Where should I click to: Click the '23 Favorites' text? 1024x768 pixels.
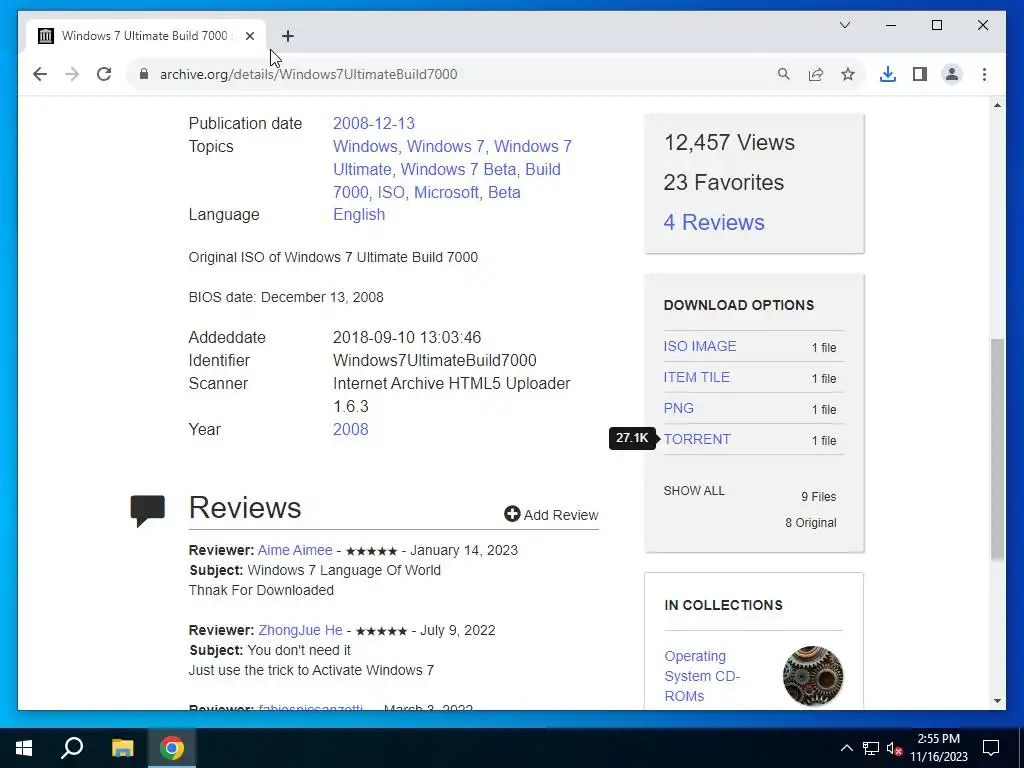click(x=724, y=182)
